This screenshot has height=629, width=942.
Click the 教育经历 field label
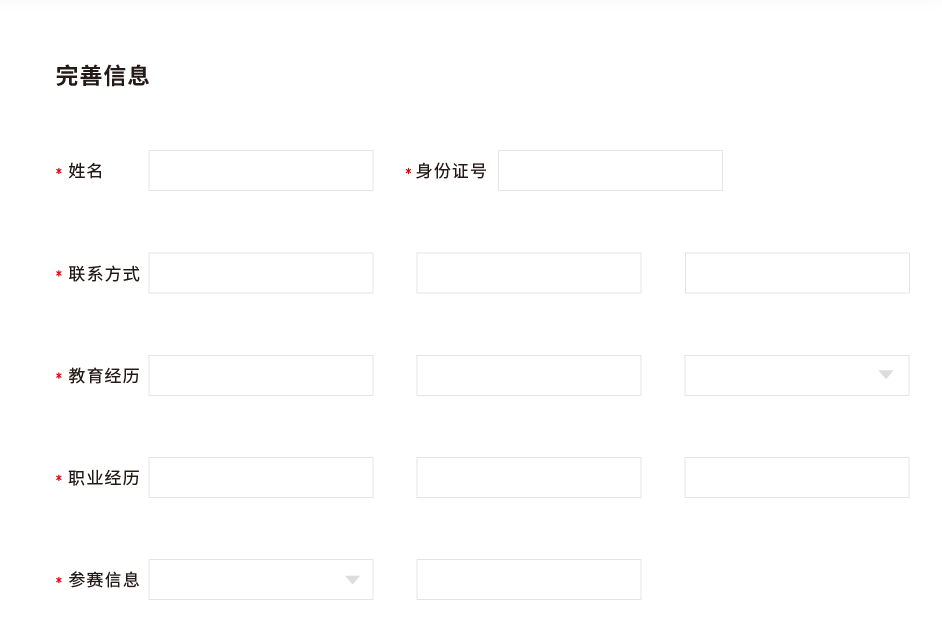(x=104, y=376)
